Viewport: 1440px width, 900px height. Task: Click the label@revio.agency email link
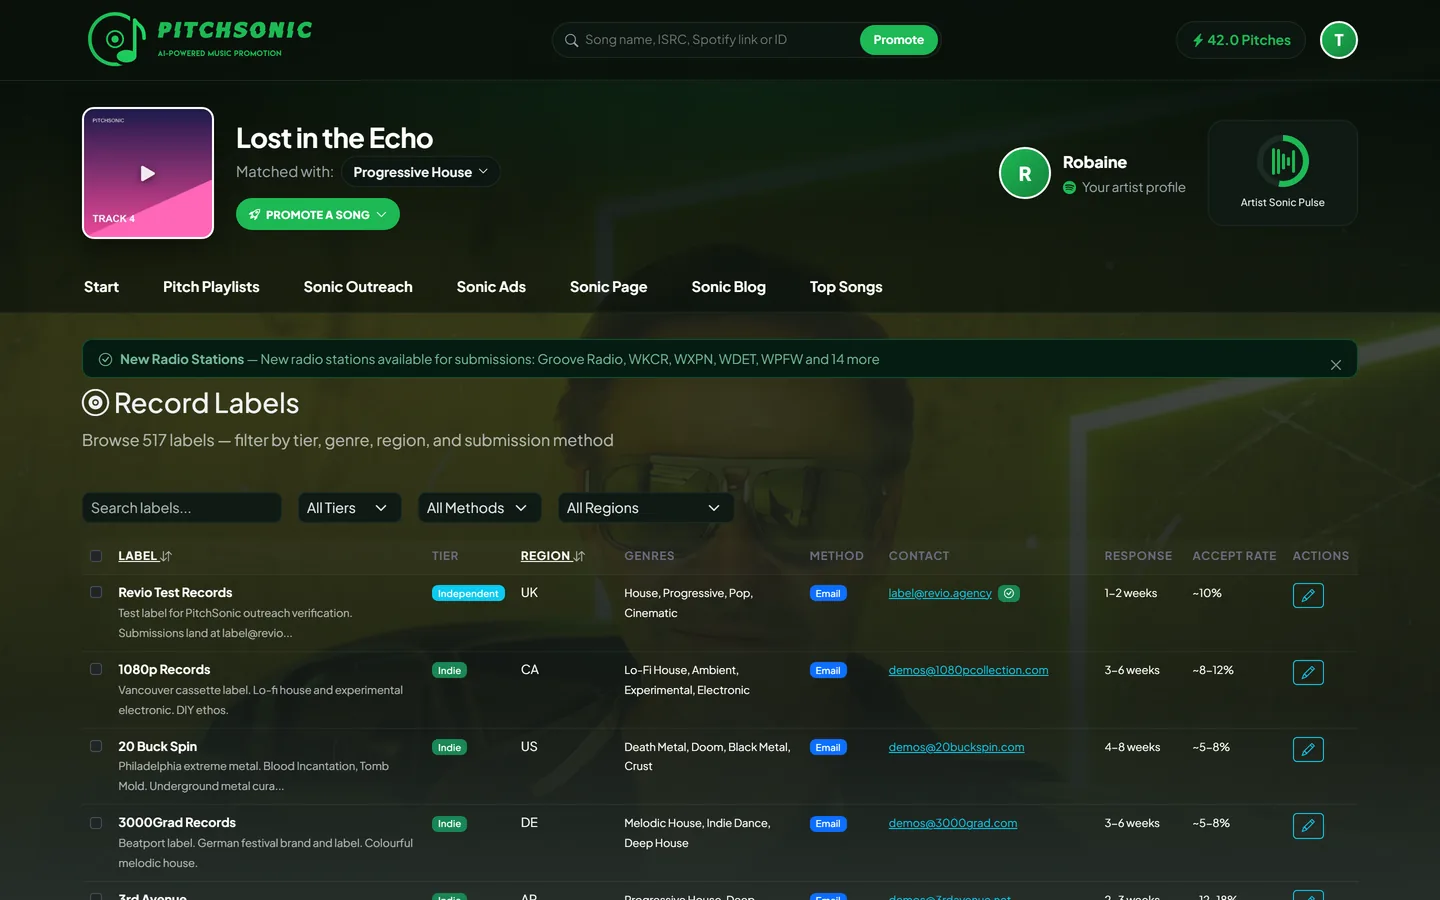(x=940, y=593)
